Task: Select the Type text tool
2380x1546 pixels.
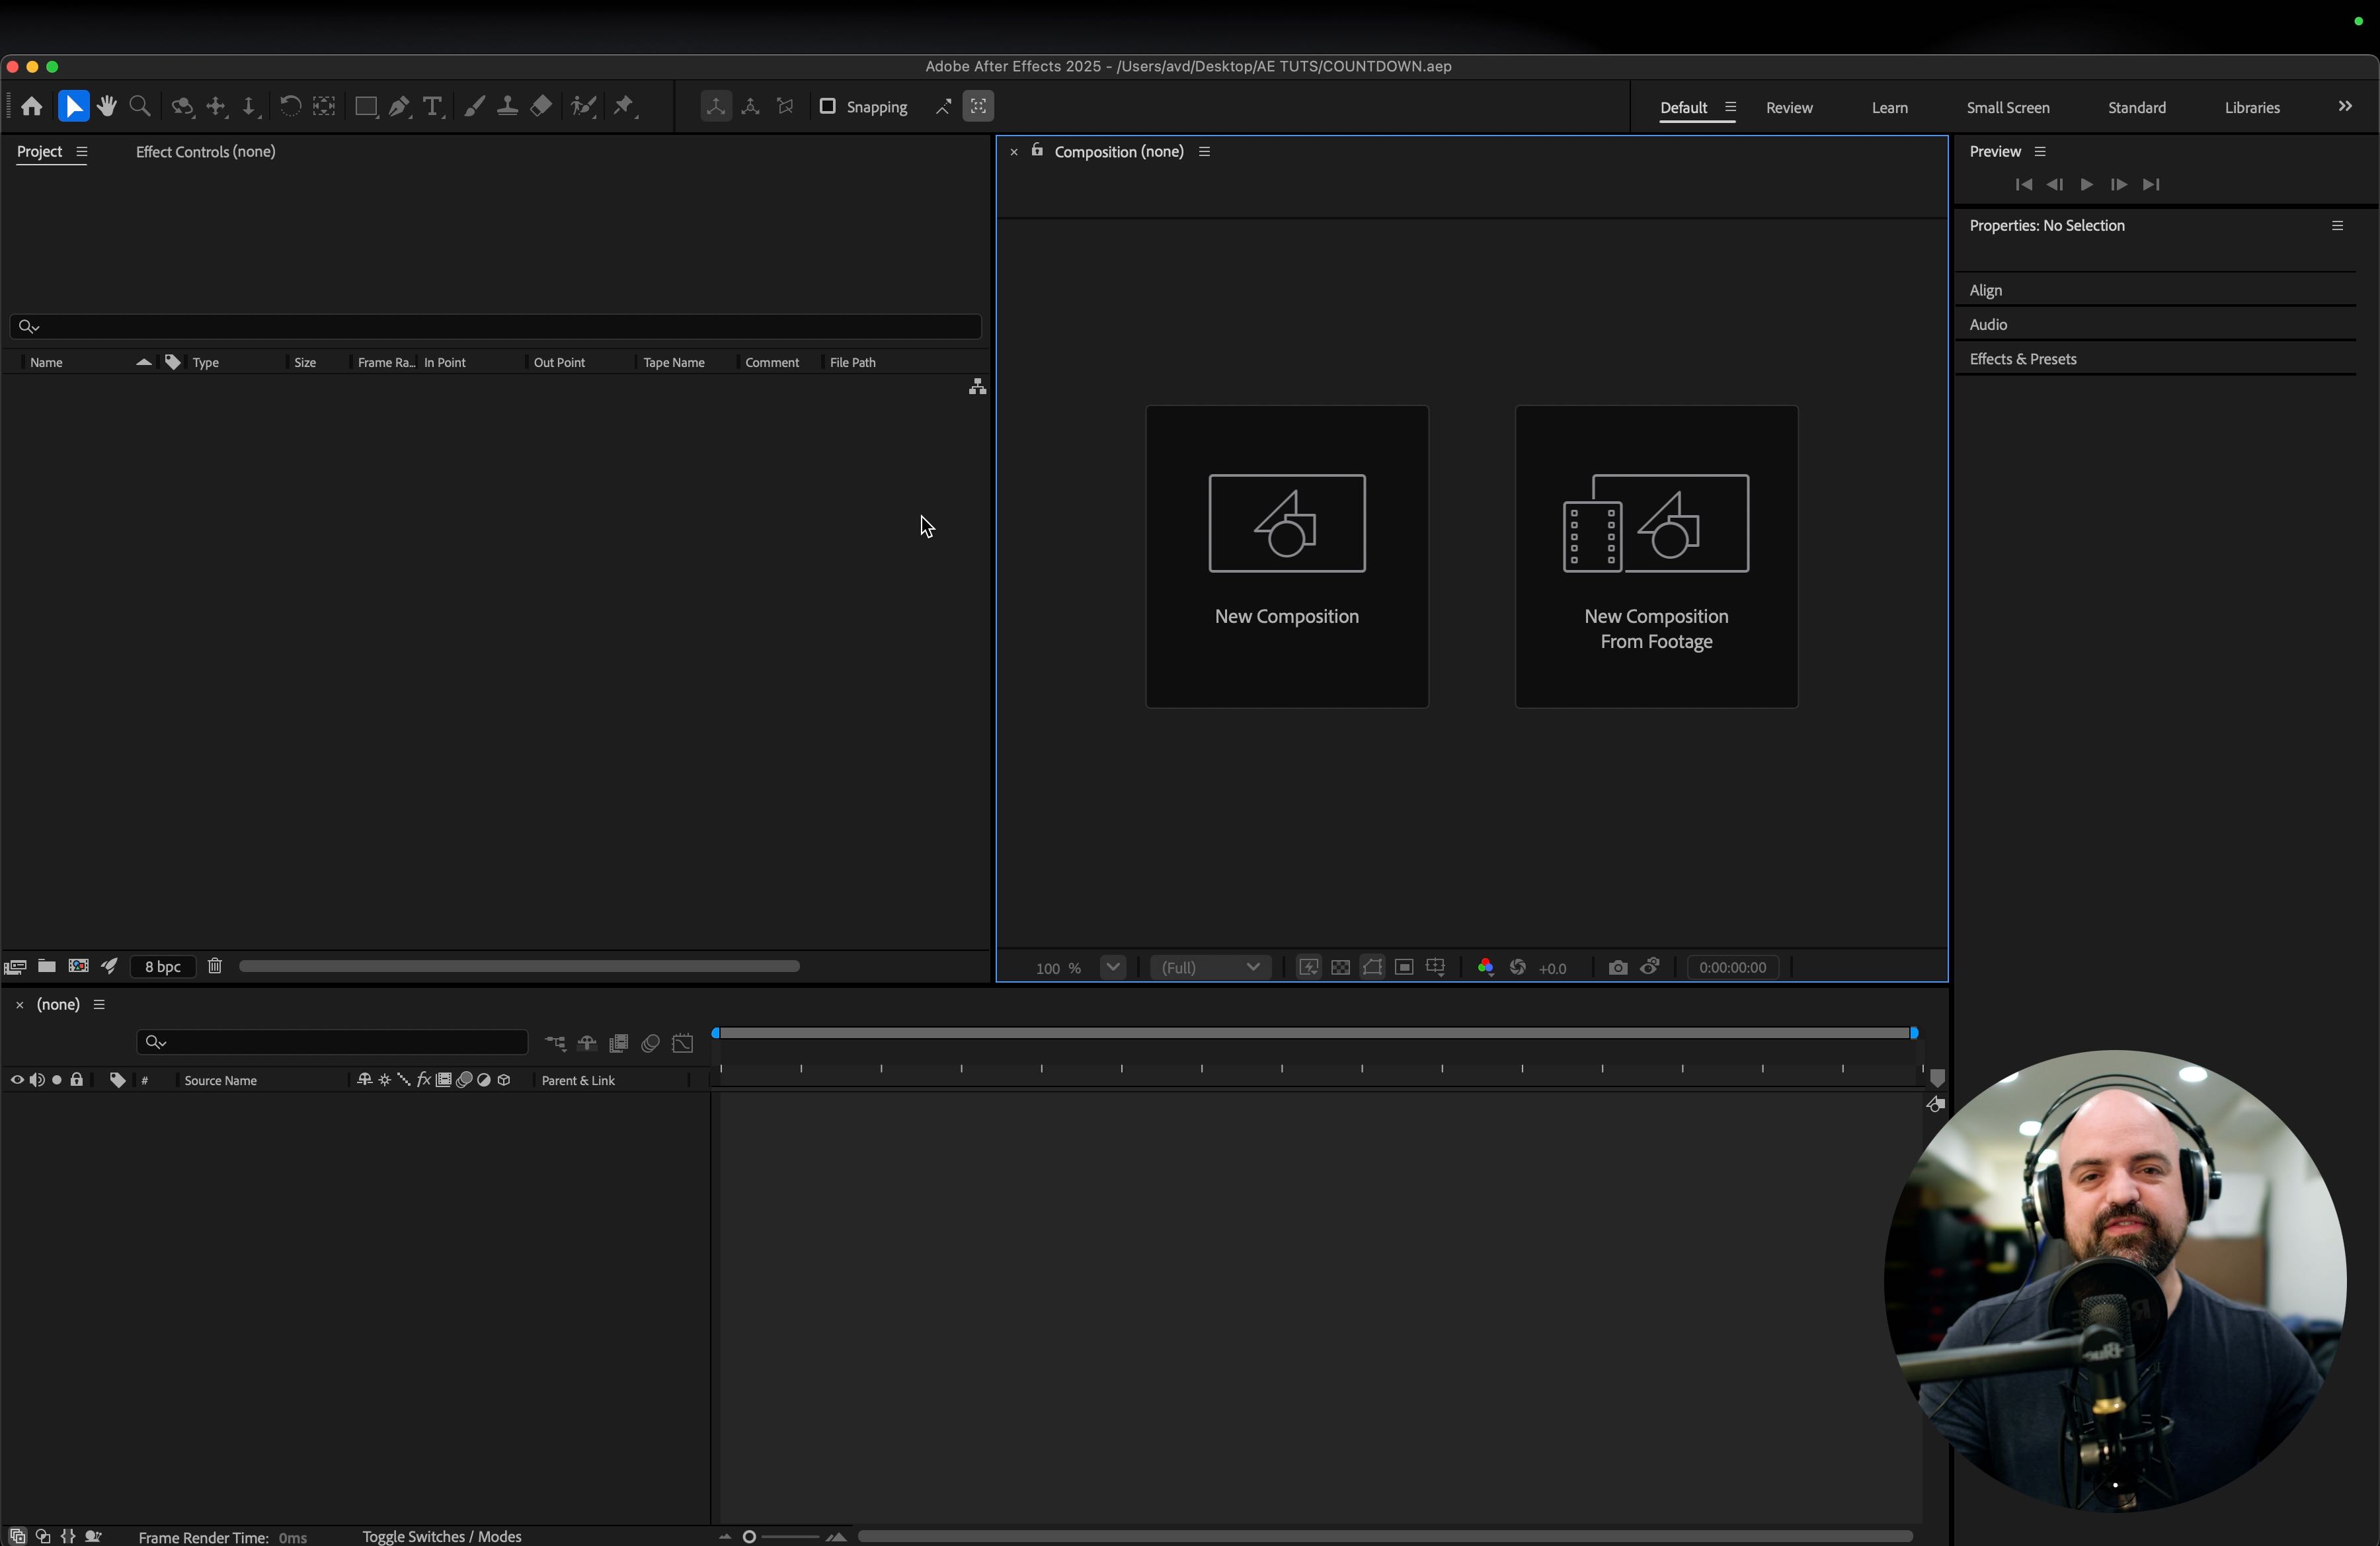Action: click(433, 107)
